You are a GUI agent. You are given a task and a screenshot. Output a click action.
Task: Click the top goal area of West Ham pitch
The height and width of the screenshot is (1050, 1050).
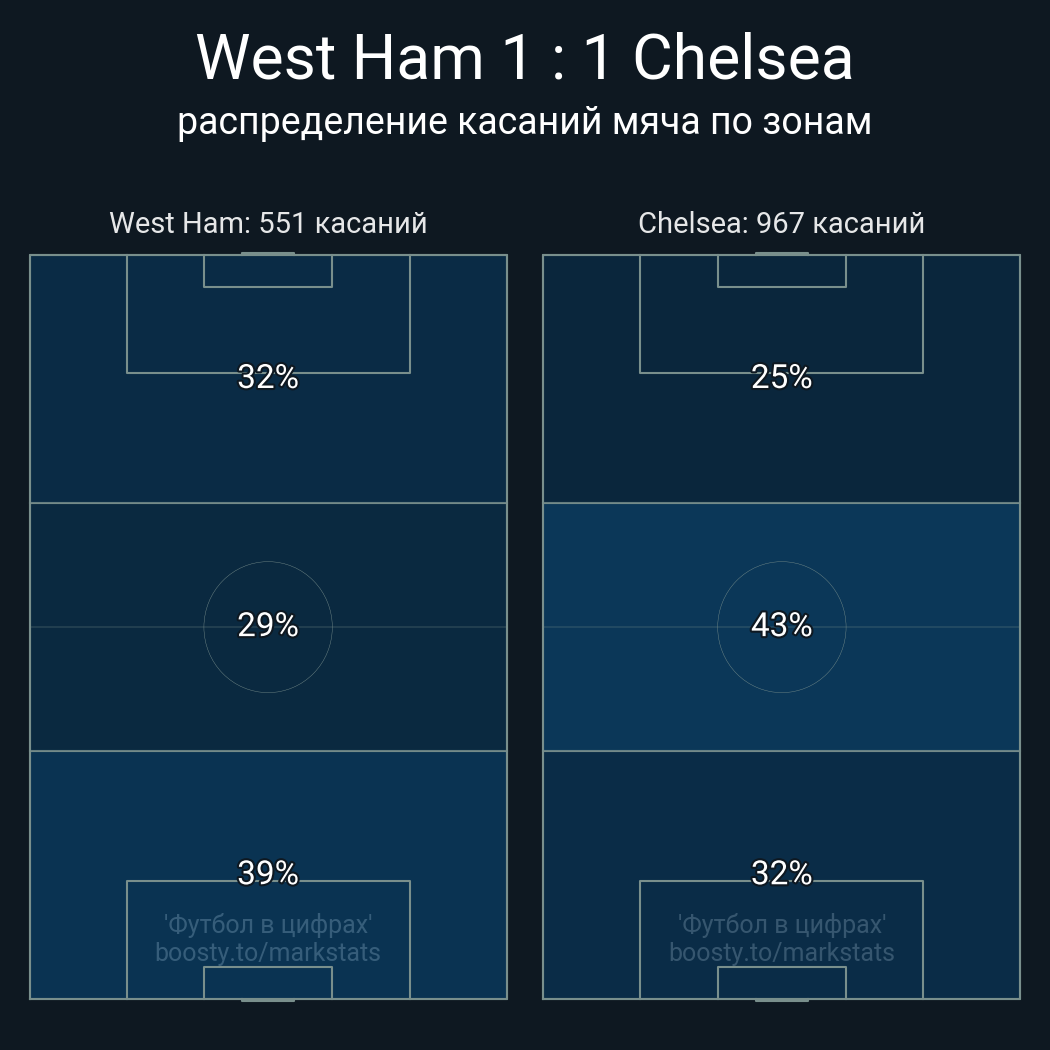[x=268, y=271]
